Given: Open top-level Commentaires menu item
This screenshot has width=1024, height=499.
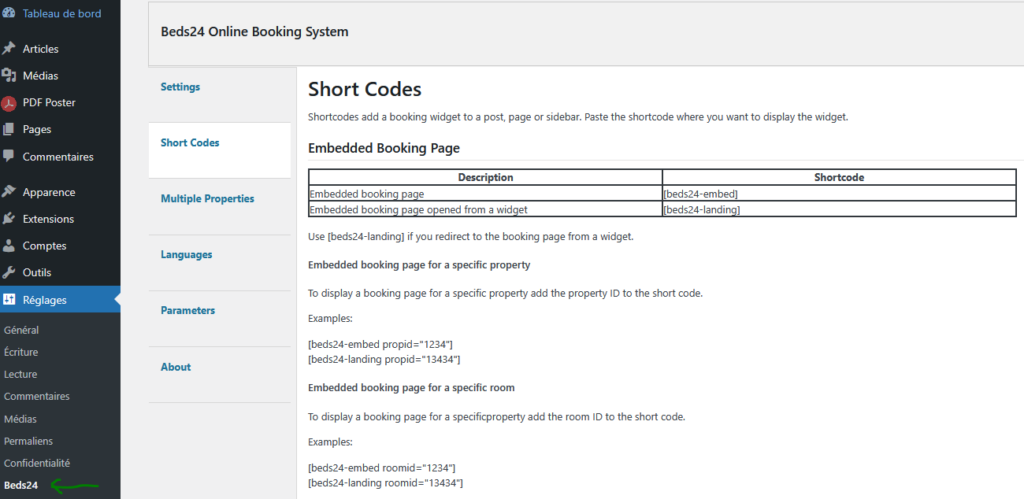Looking at the screenshot, I should (x=60, y=157).
